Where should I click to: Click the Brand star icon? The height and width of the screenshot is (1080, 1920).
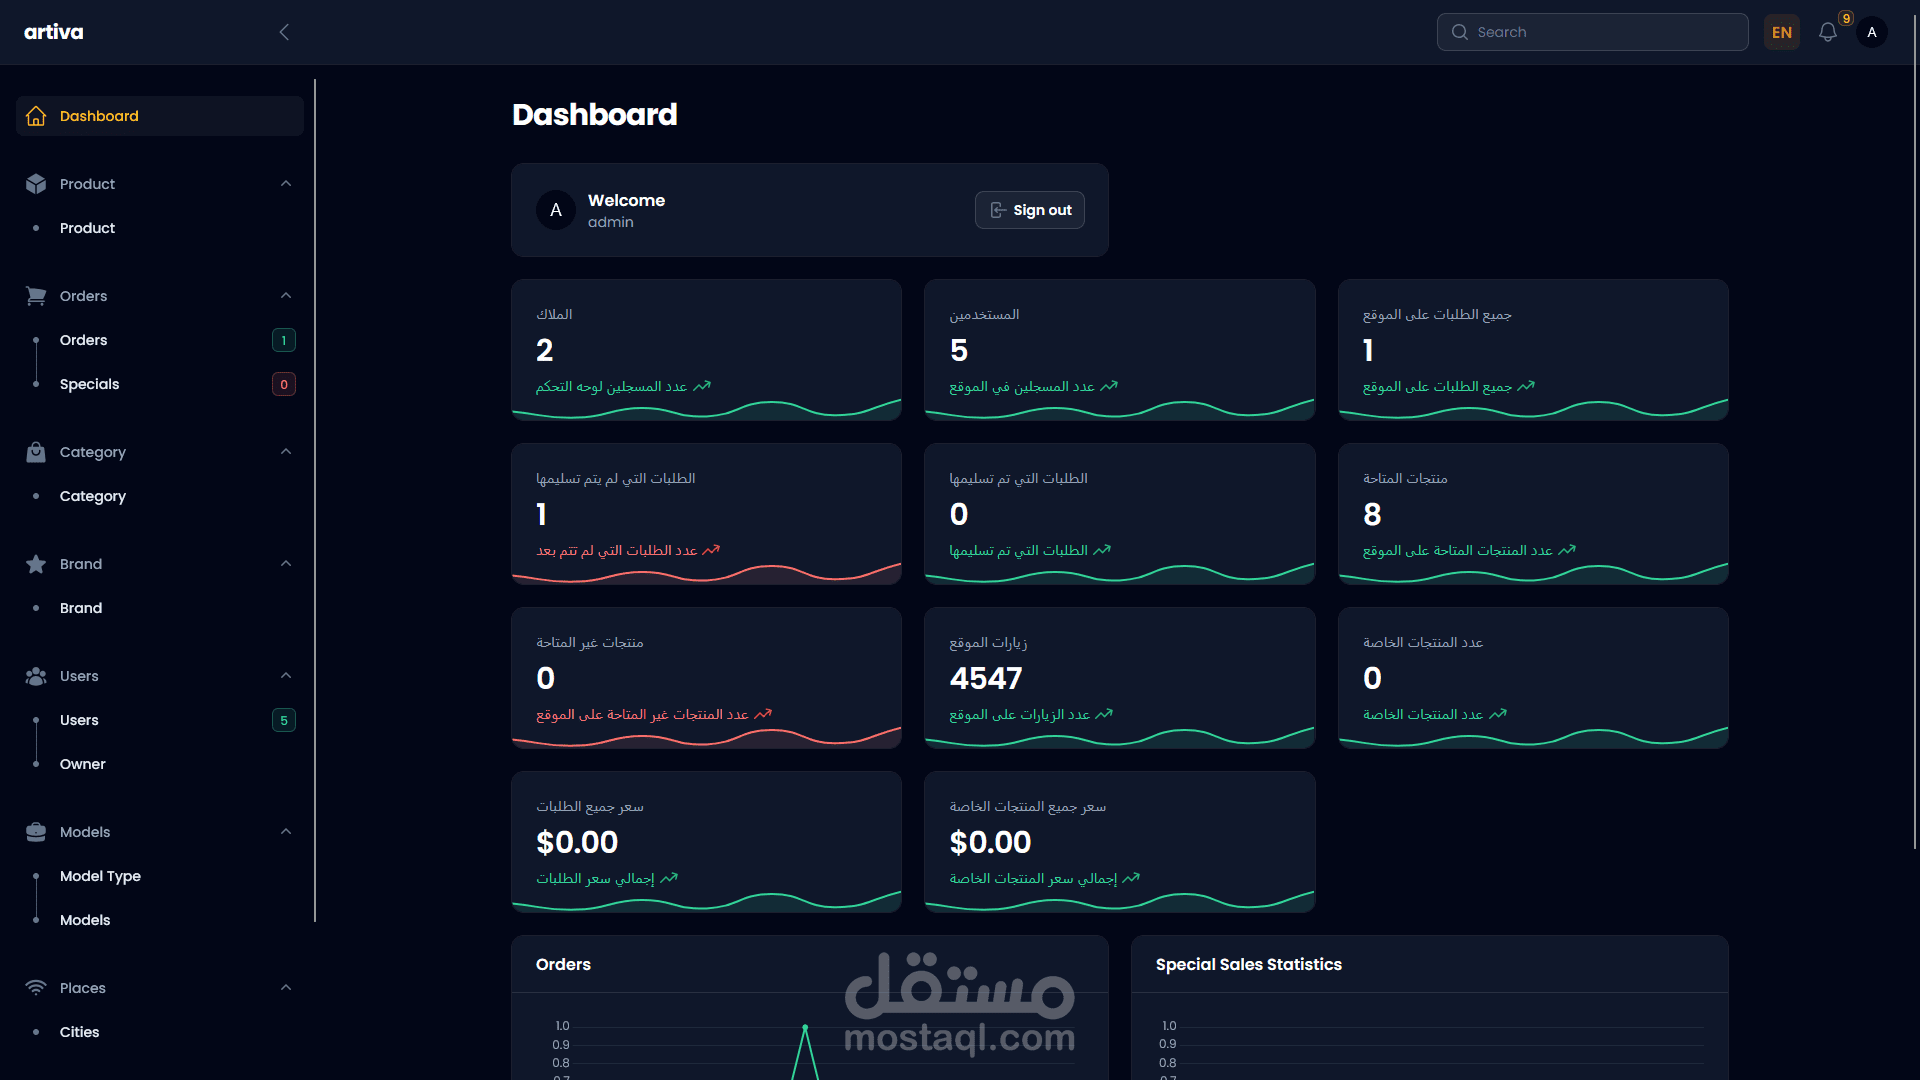point(36,564)
